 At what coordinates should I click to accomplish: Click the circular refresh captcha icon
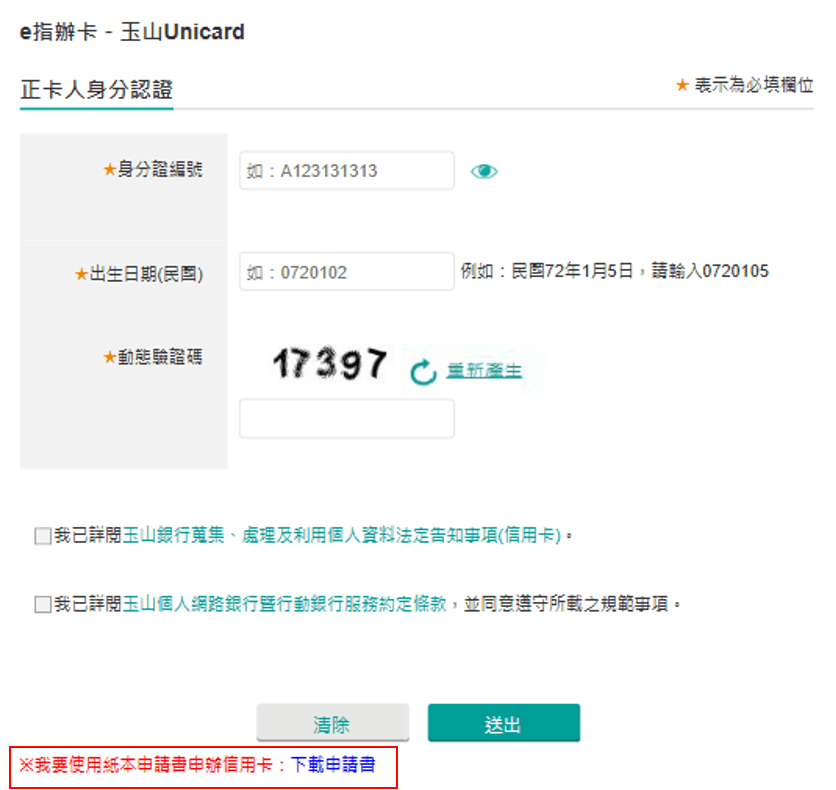click(424, 373)
